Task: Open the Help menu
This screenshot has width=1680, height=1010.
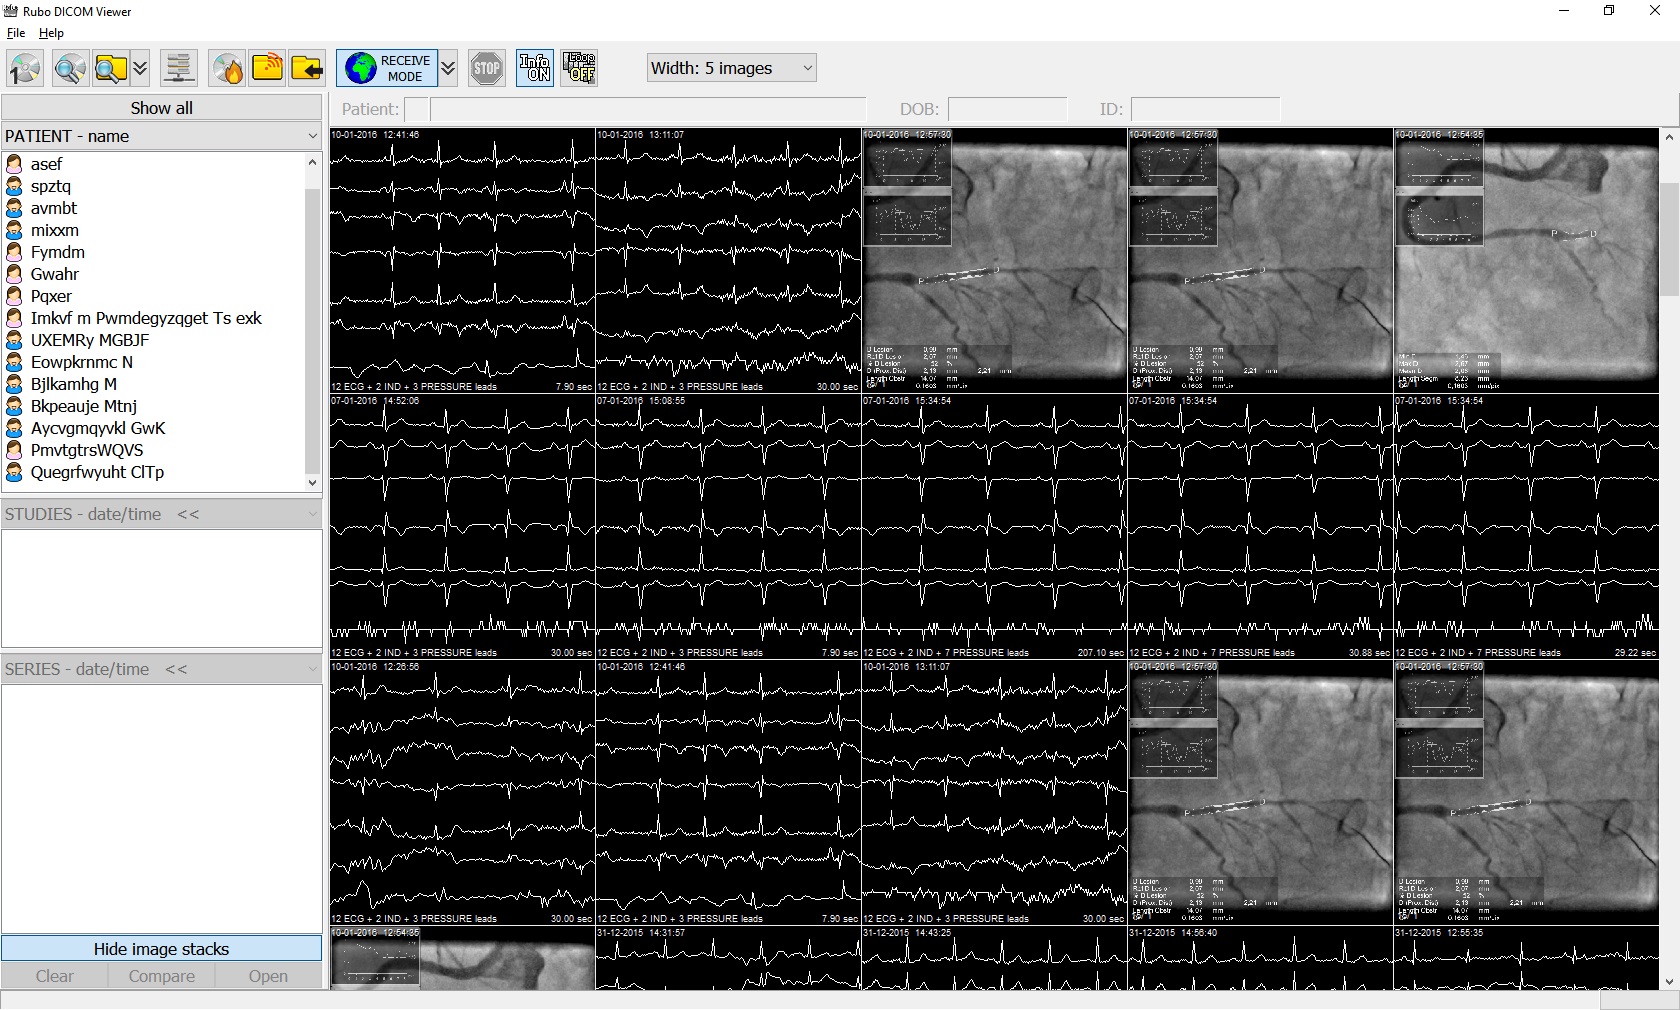Action: pyautogui.click(x=51, y=33)
